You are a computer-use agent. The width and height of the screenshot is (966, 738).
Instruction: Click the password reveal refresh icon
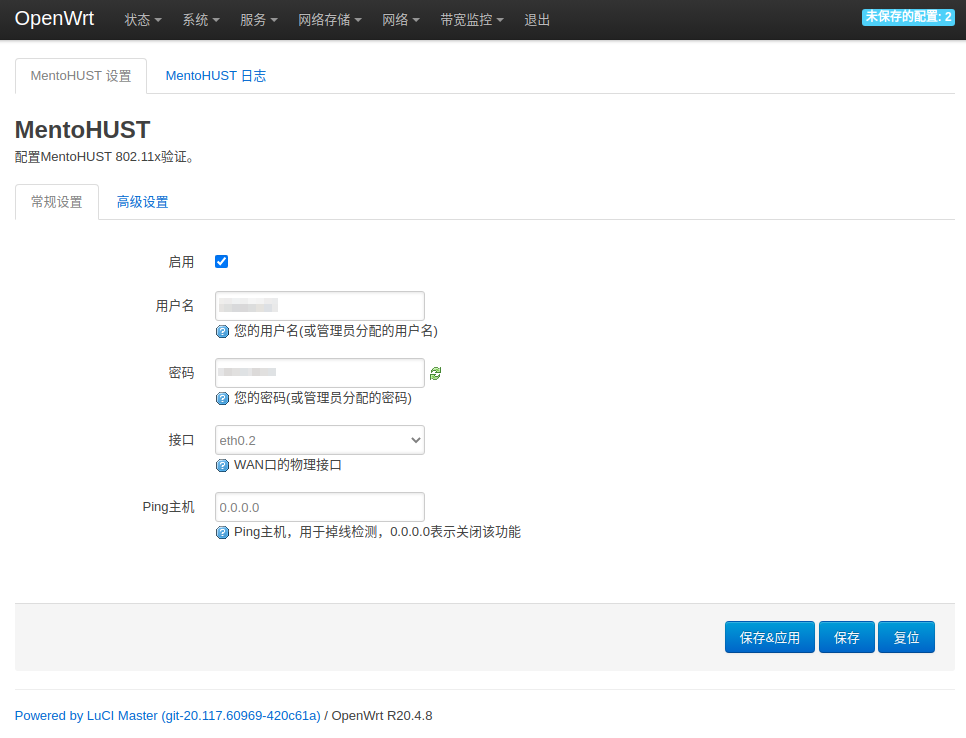point(436,373)
